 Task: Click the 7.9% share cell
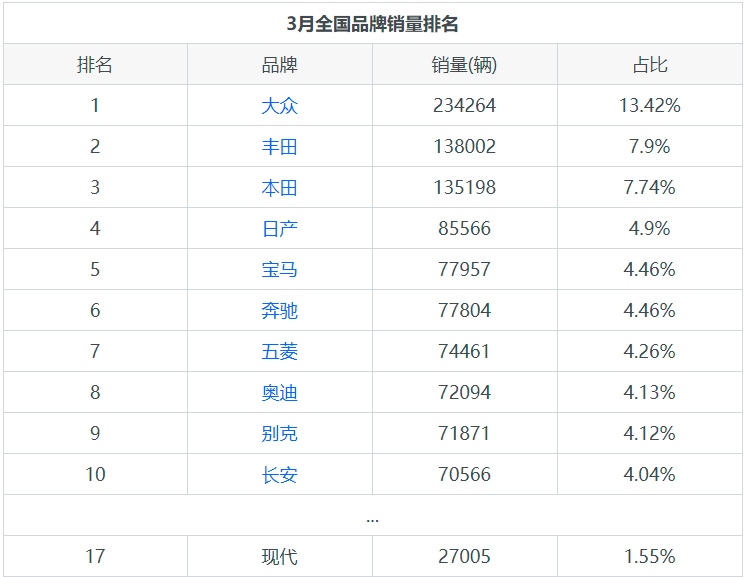tap(650, 147)
